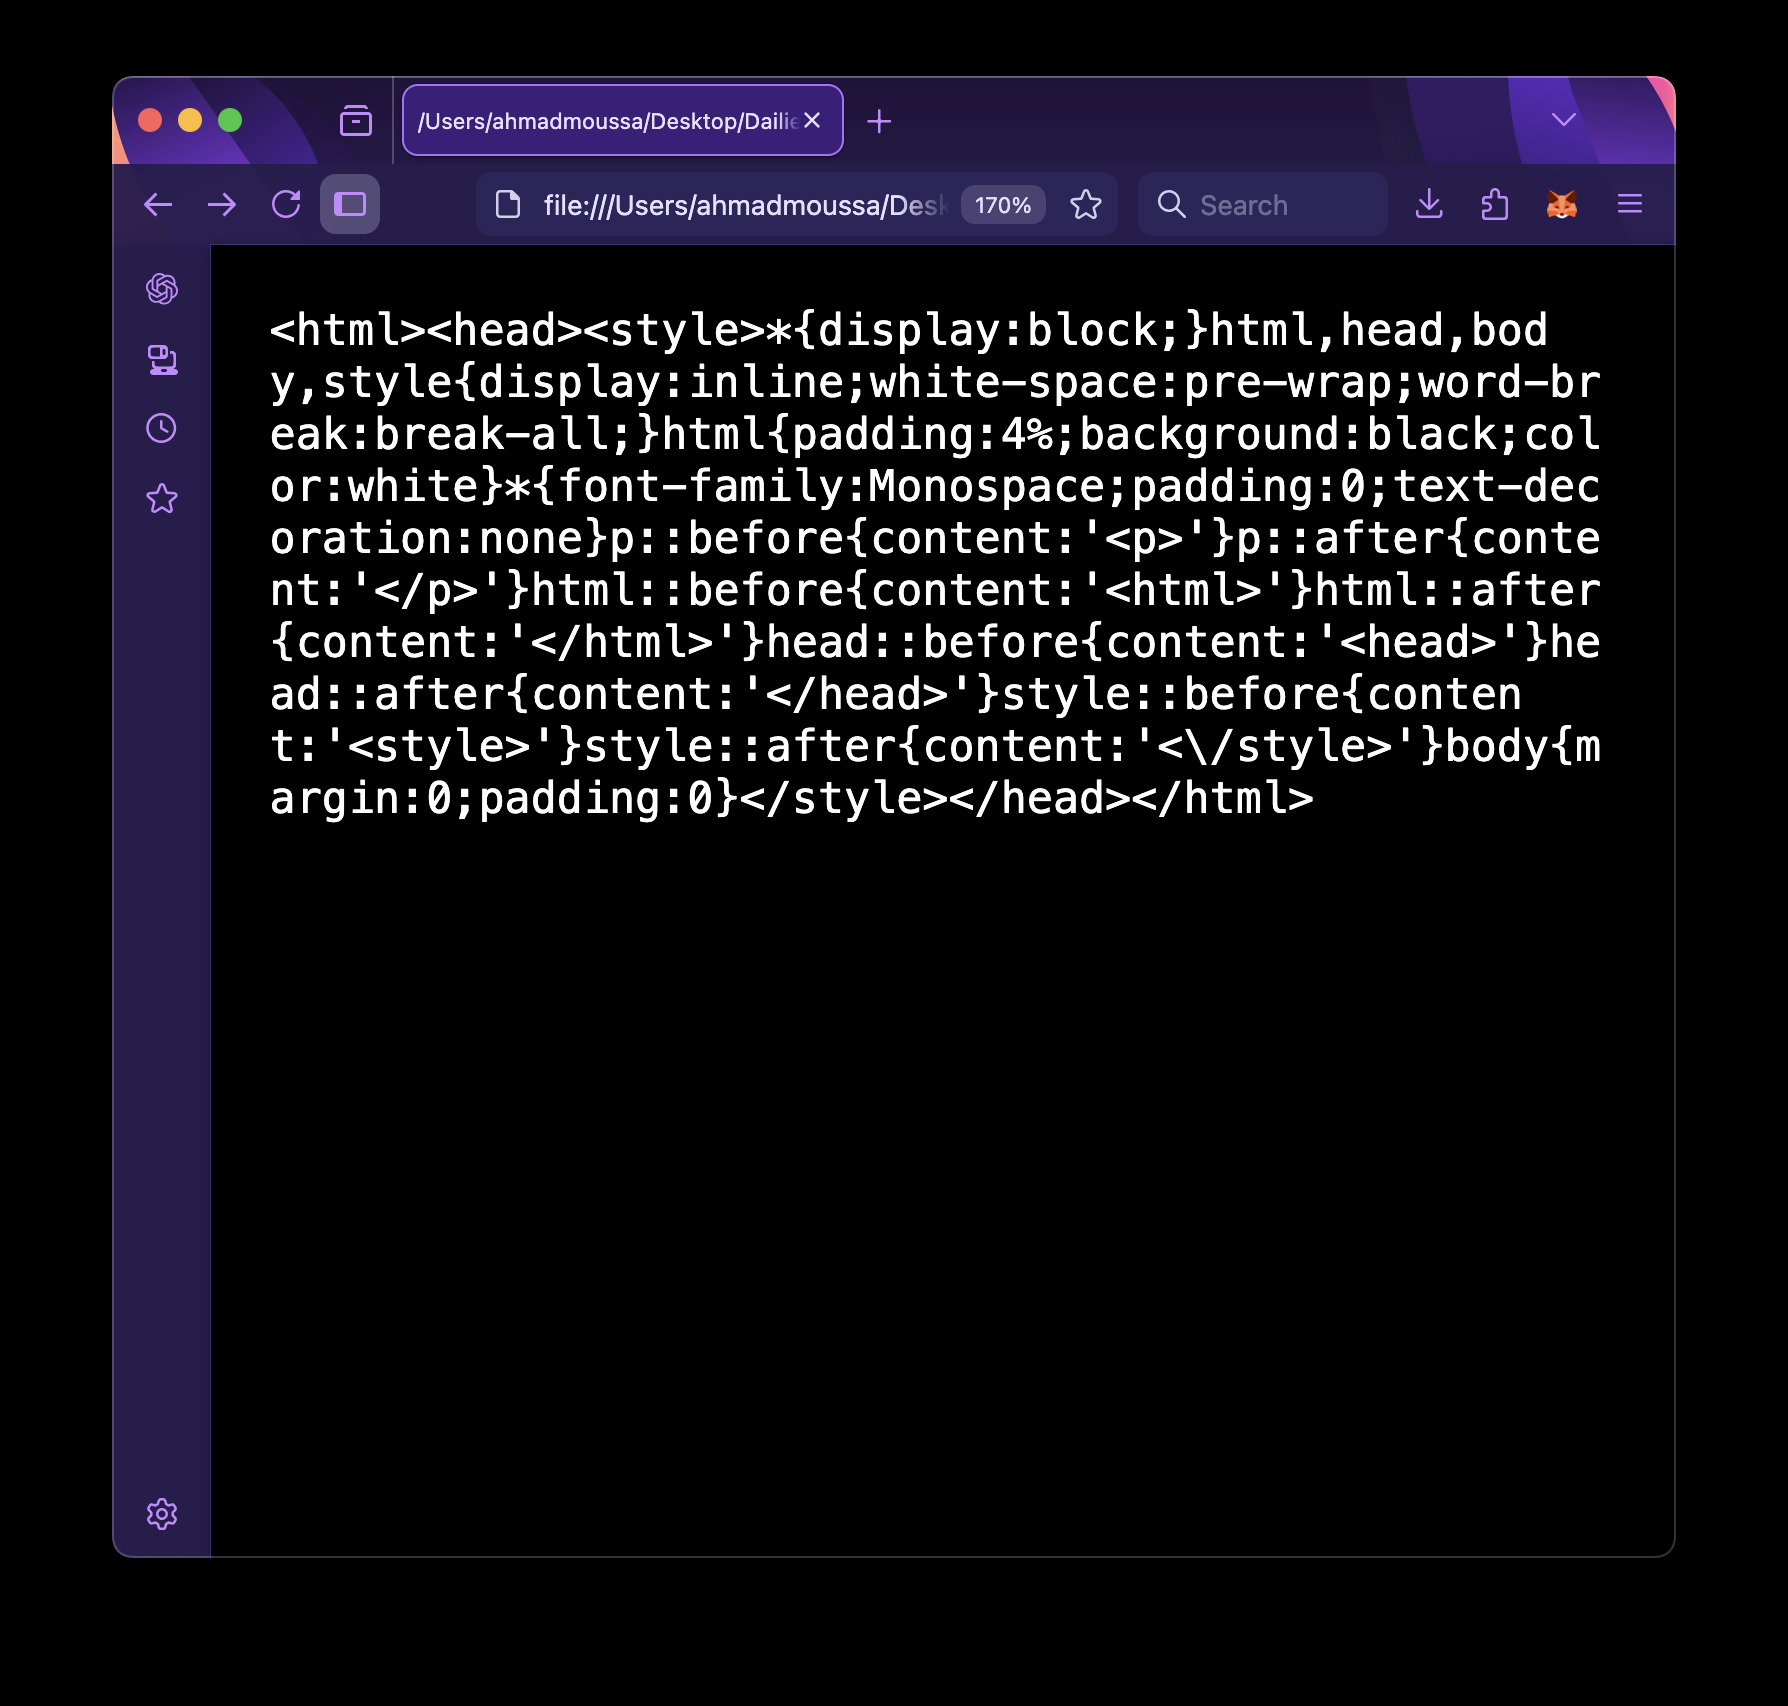Open the Extensions puzzle-piece menu
Screen dimensions: 1788x1706
(x=1495, y=205)
